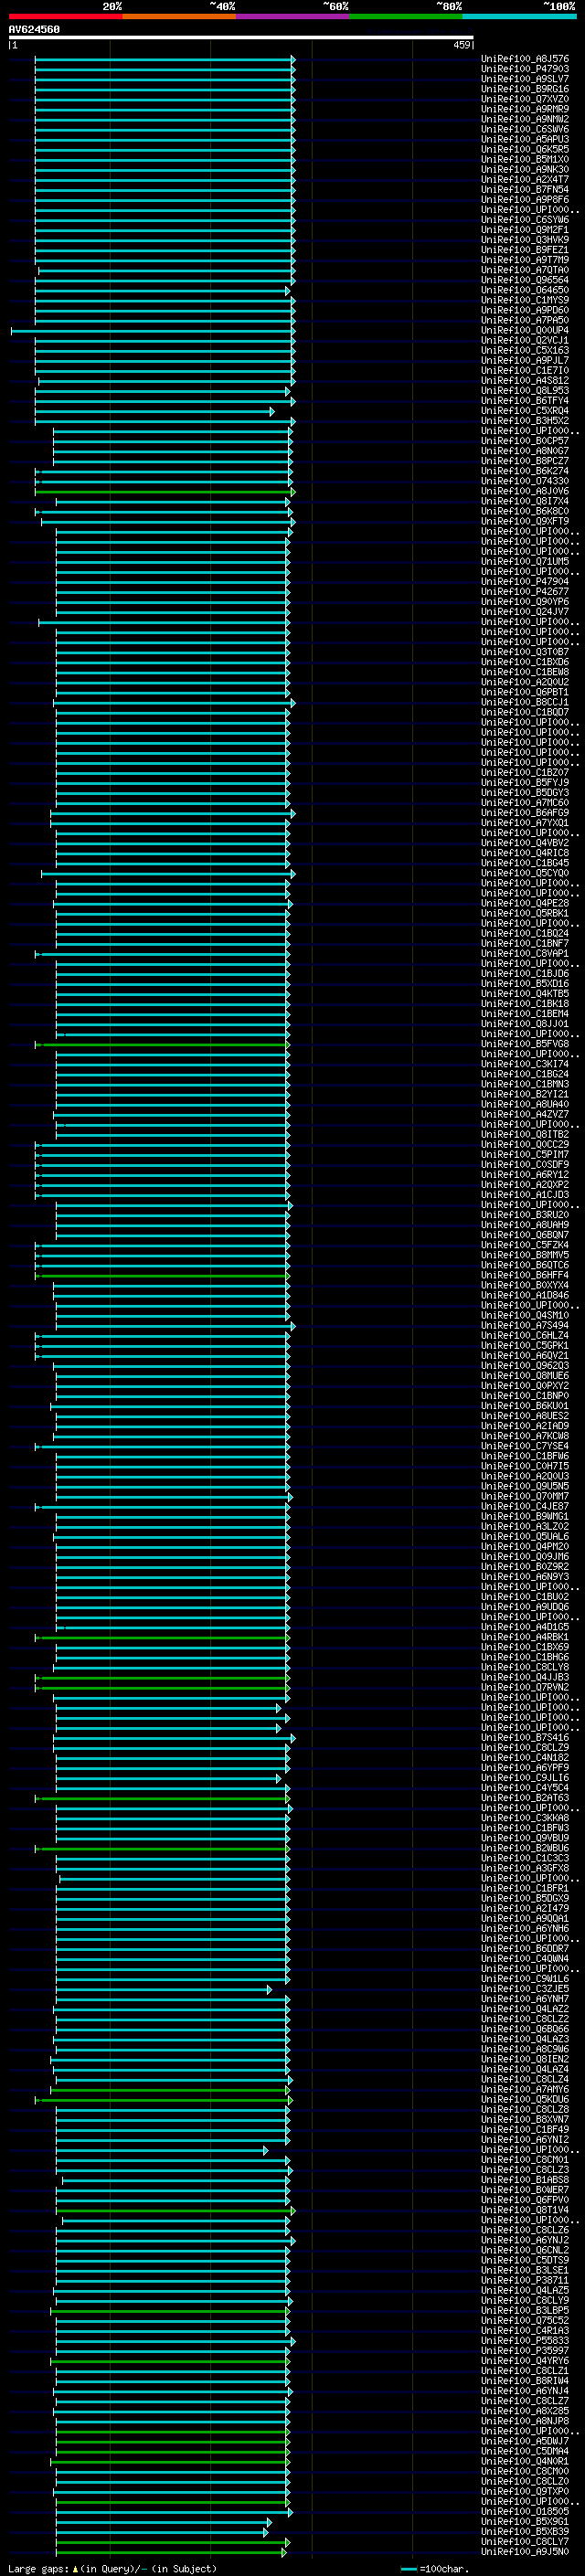Select hit label UniRef100_C3ZJE5
Viewport: 585px width, 2576px height.
tap(525, 1989)
